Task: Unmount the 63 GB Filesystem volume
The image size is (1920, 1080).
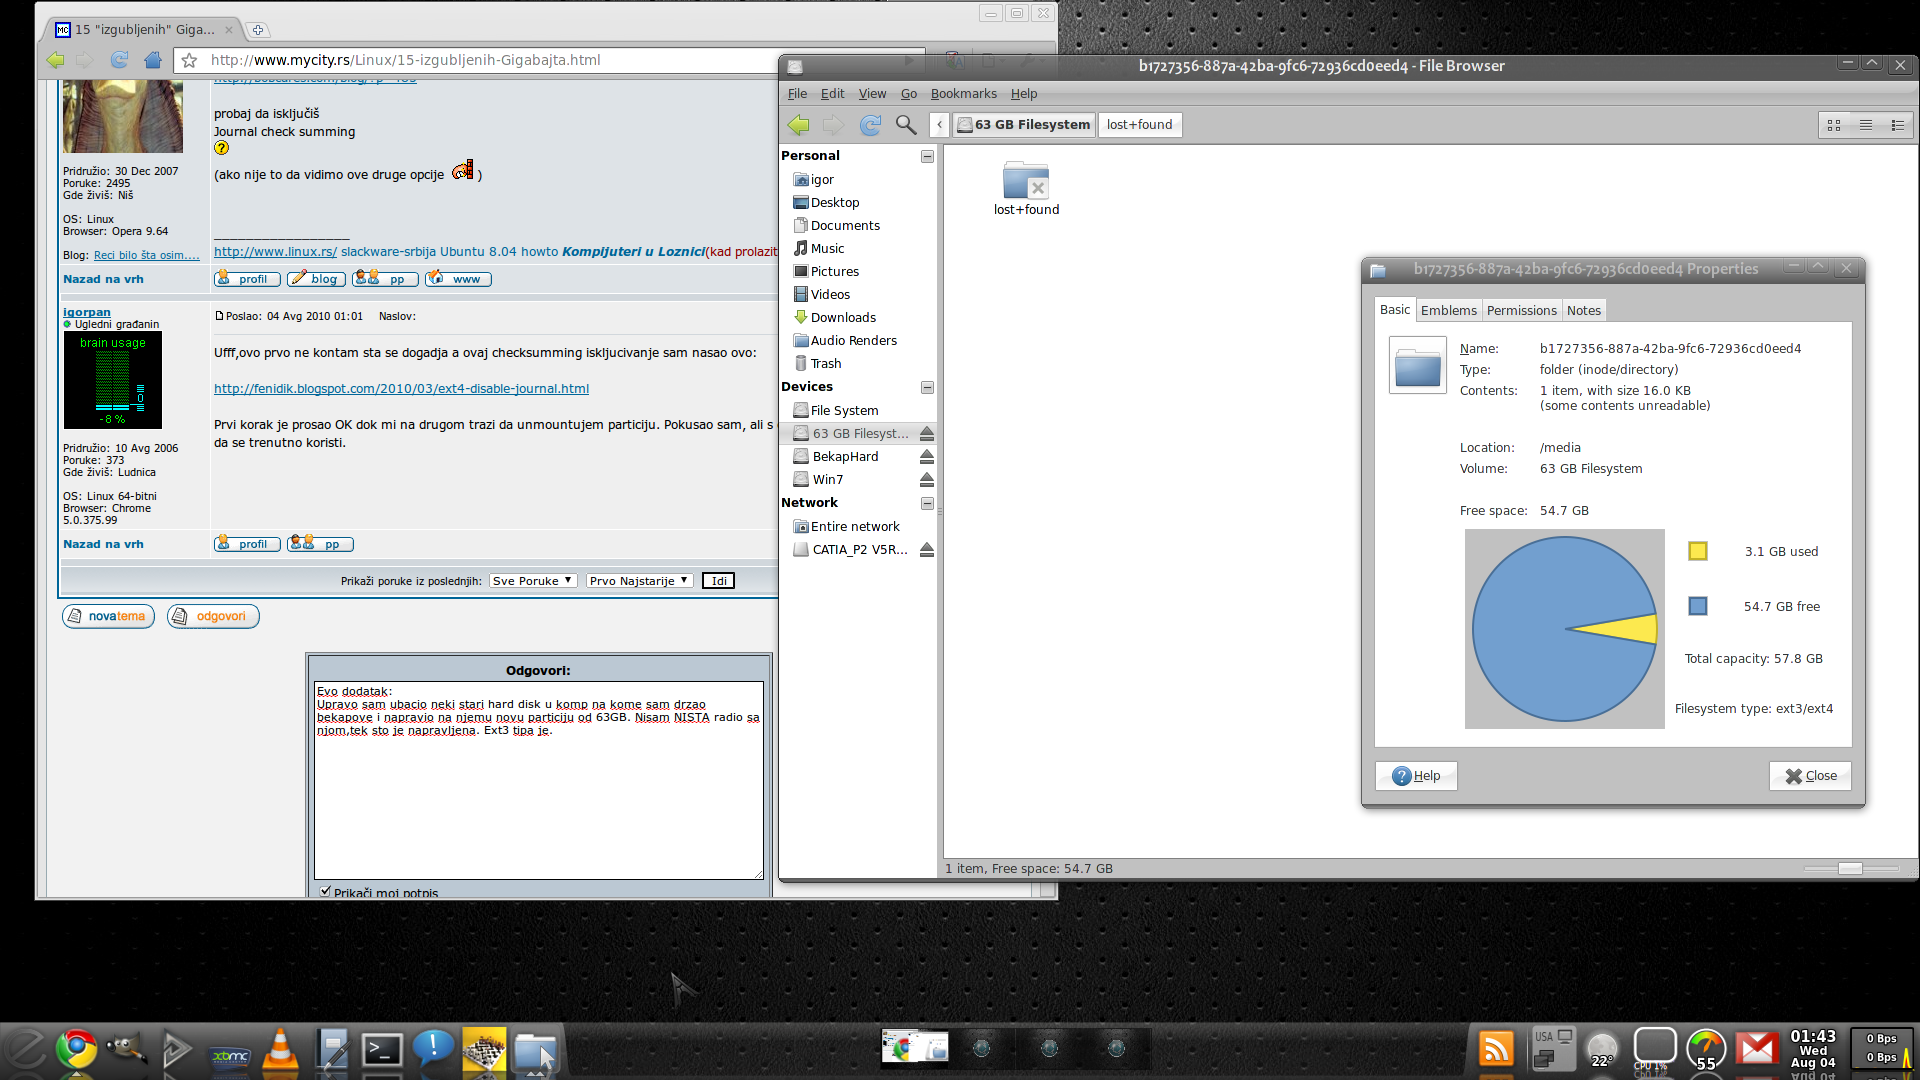Action: [927, 434]
